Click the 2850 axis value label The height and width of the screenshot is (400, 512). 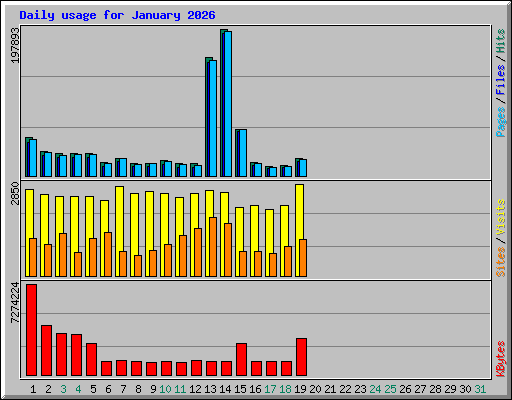[x=15, y=193]
